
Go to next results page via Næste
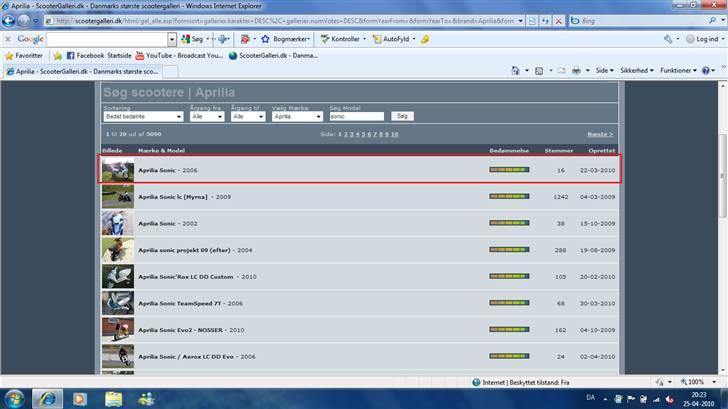[599, 133]
